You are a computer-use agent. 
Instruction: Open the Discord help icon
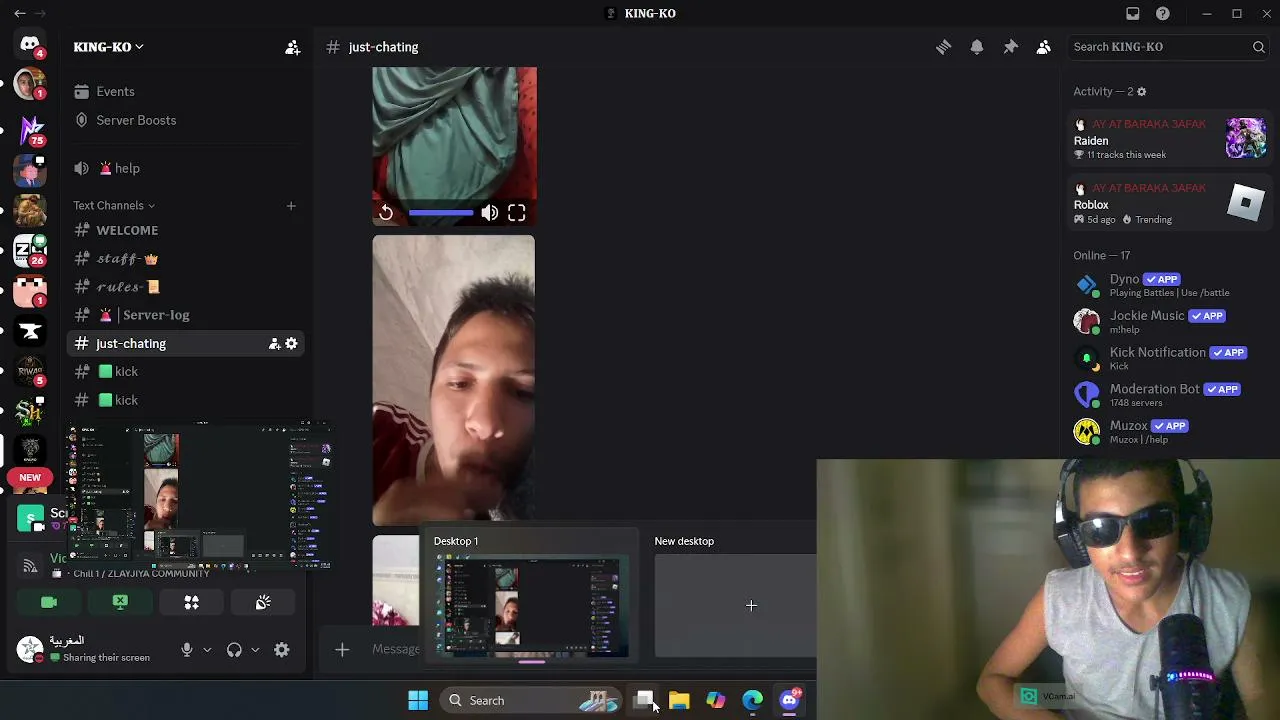[x=1163, y=14]
